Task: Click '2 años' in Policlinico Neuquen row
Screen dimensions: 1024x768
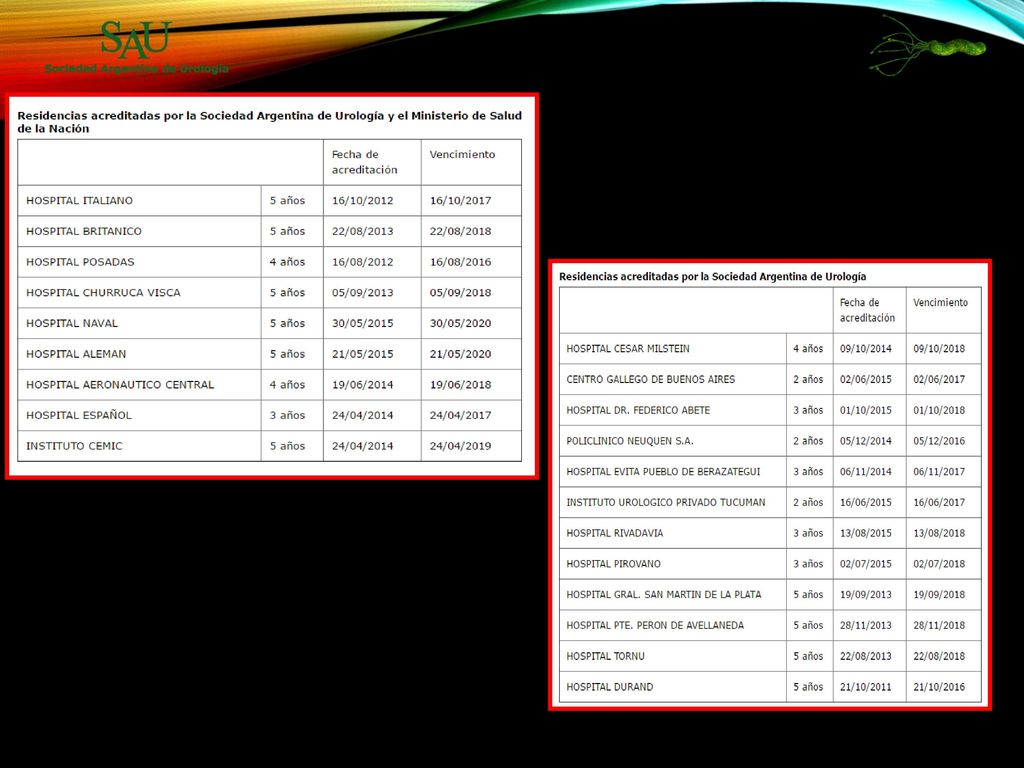Action: pos(808,441)
